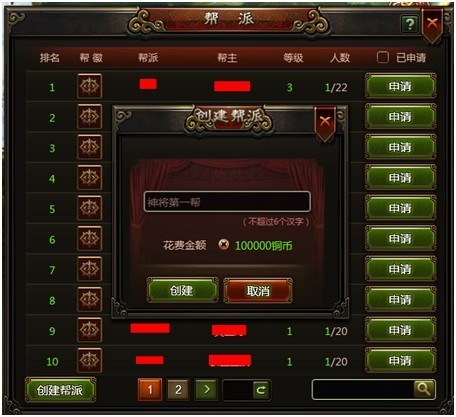Apply to rank 9 guild with 申请

coord(400,330)
